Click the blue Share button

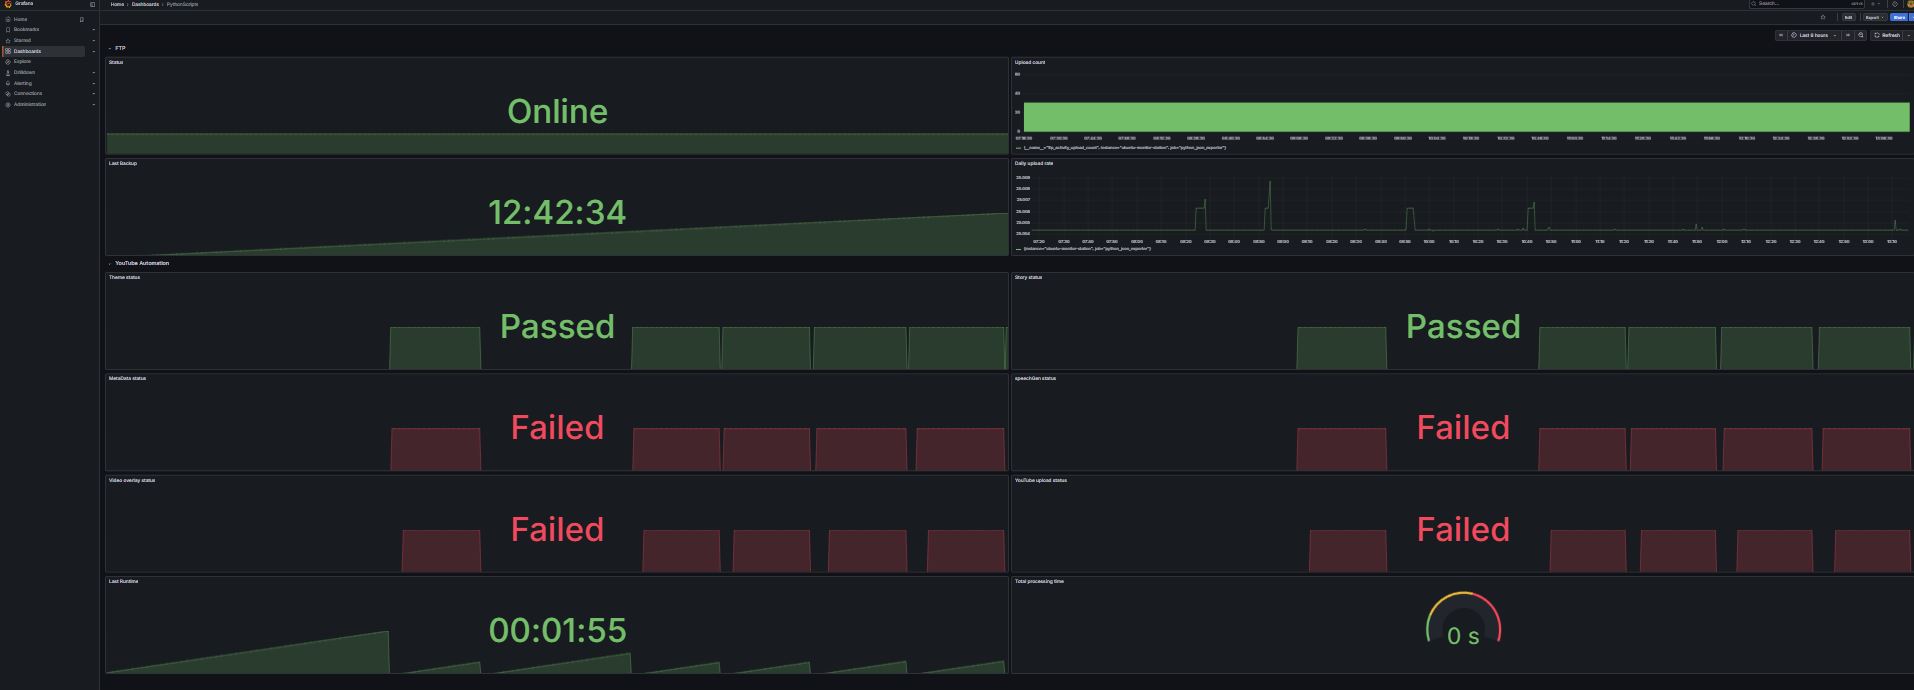(x=1899, y=17)
